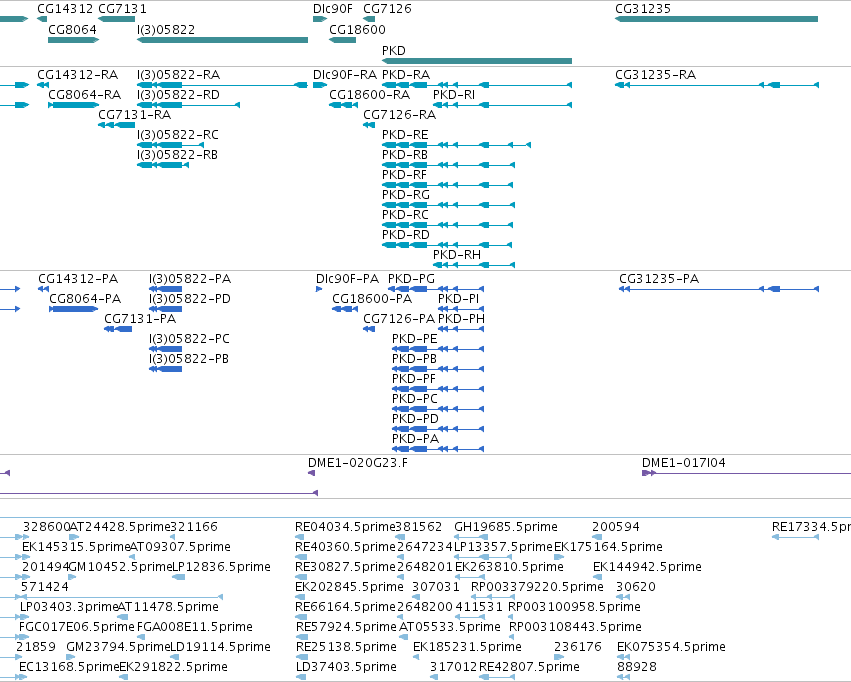Click protein CG14312-PA

pos(78,279)
